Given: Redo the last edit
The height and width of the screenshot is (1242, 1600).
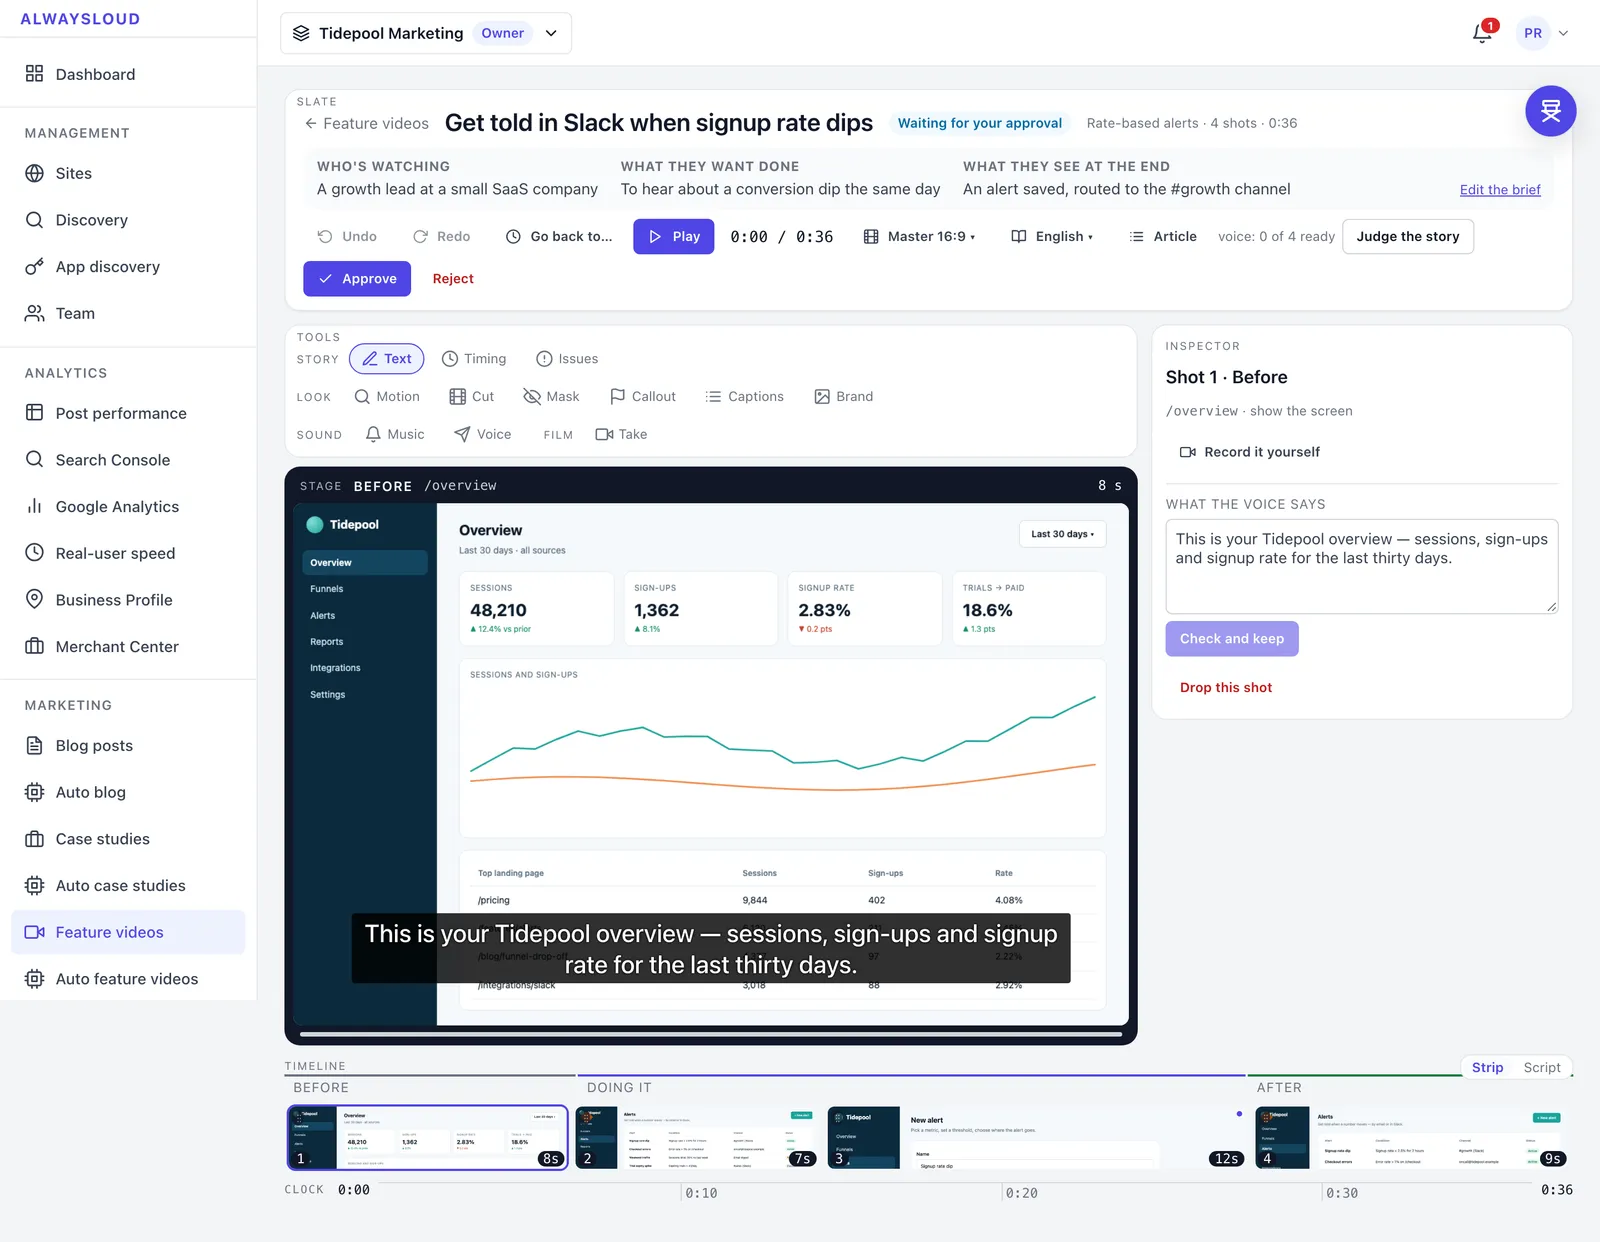Looking at the screenshot, I should 441,237.
